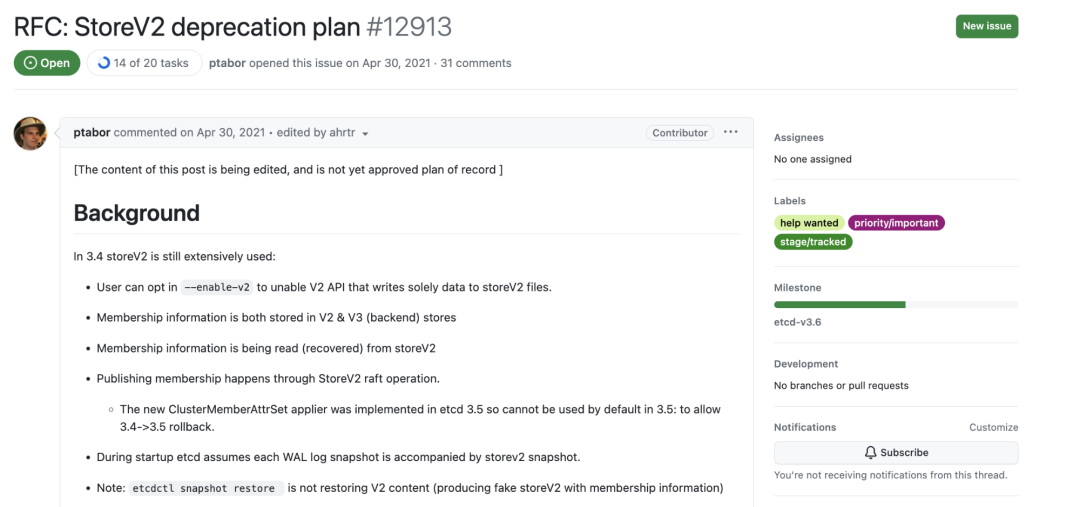The image size is (1080, 507).
Task: Open the Customize notifications link
Action: pyautogui.click(x=993, y=427)
